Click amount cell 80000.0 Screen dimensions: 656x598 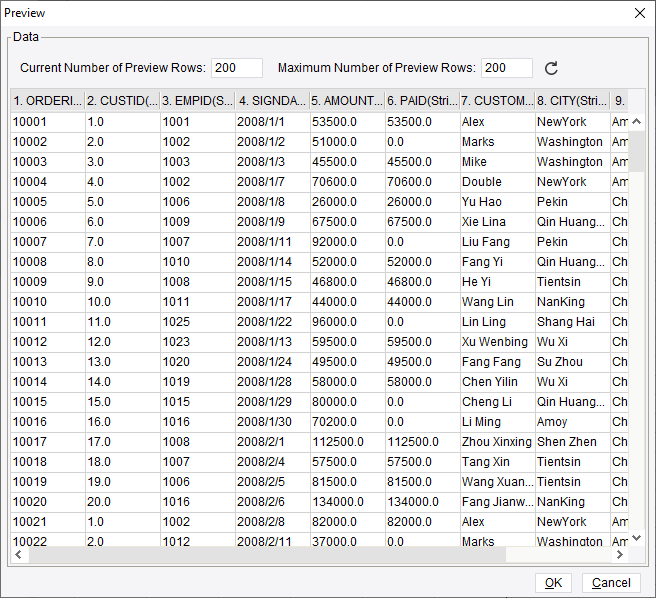[x=347, y=402]
